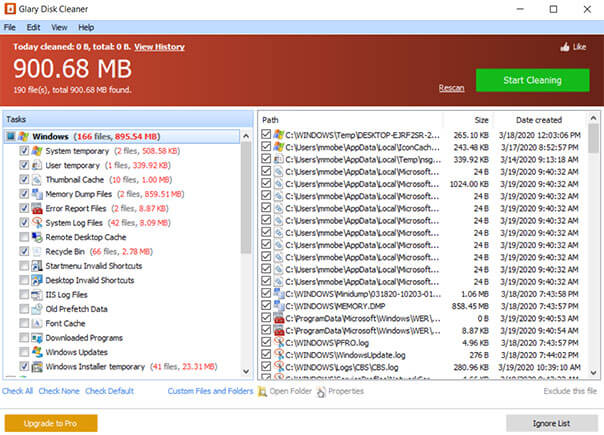
Task: Open the View menu
Action: point(59,27)
